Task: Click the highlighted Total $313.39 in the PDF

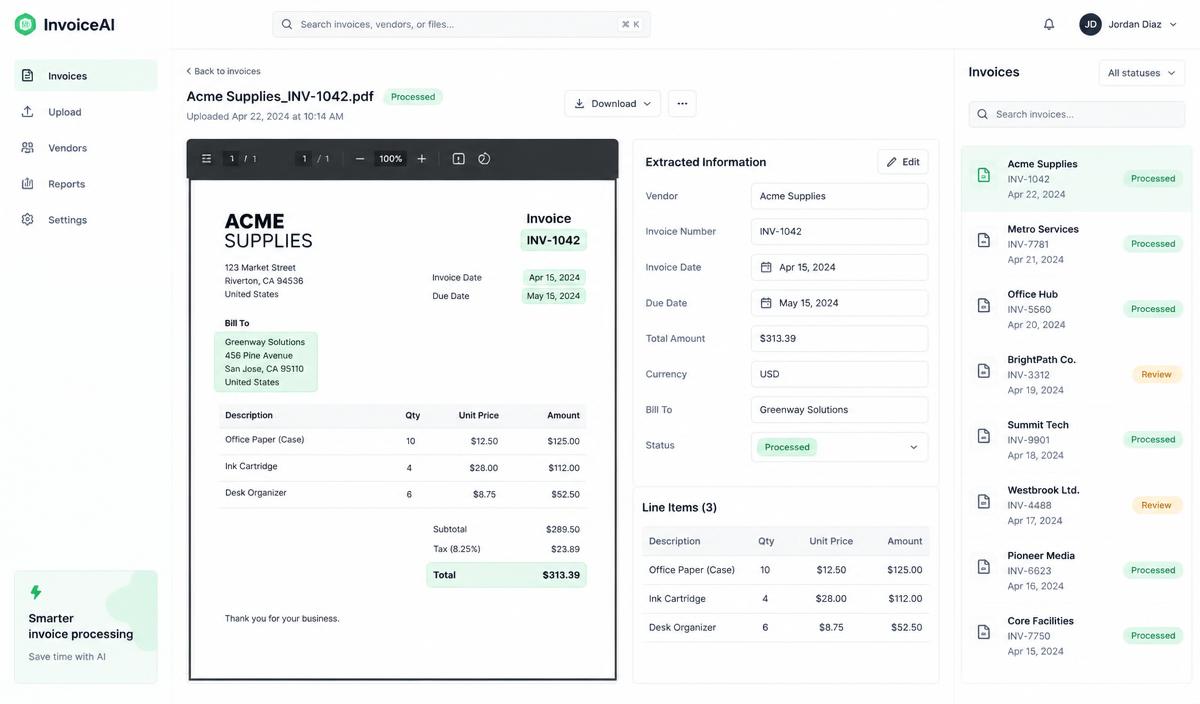Action: click(506, 575)
